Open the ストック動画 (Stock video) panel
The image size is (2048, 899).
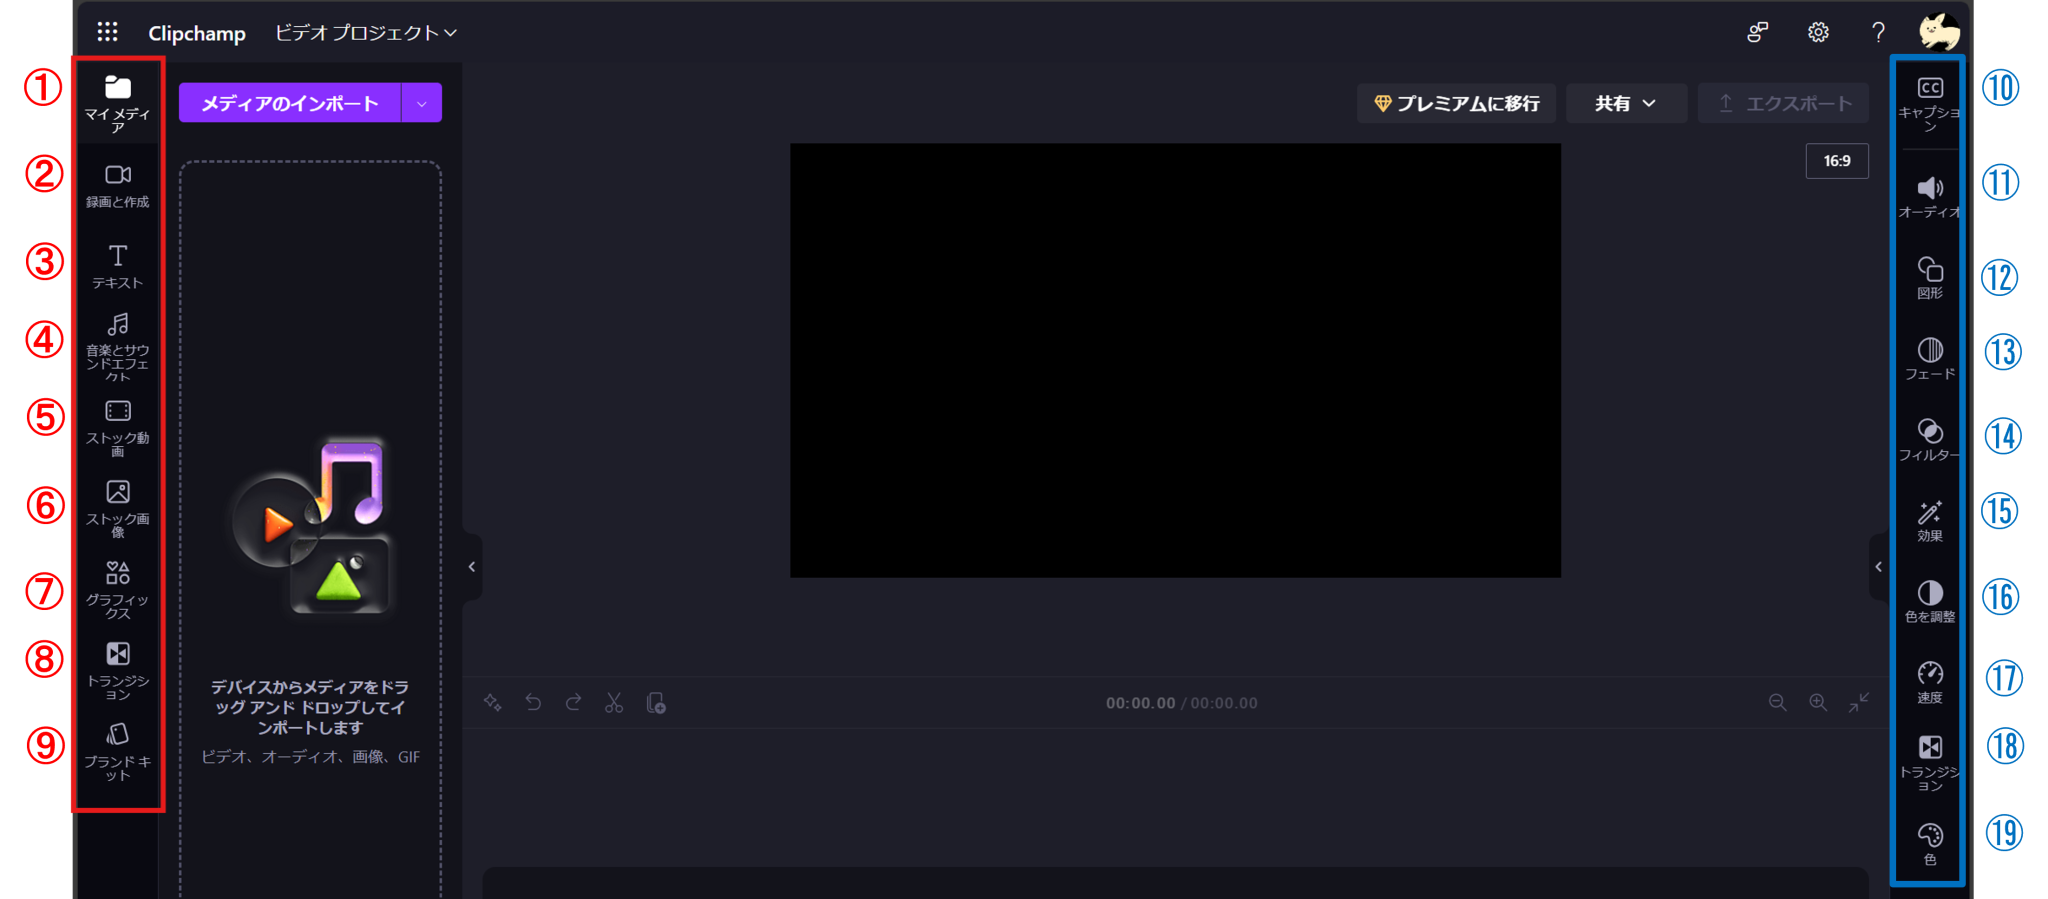[x=117, y=427]
